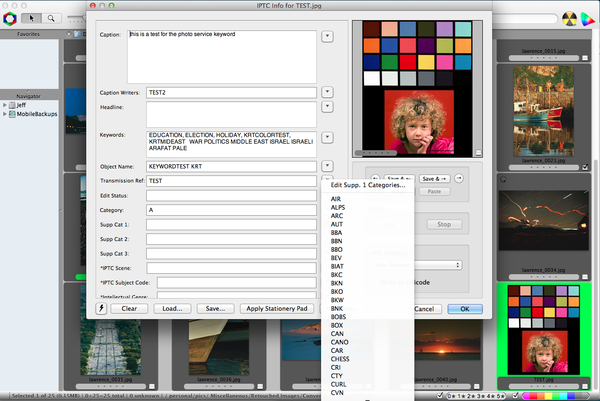
Task: Select CHESS from the category list
Action: coord(342,358)
